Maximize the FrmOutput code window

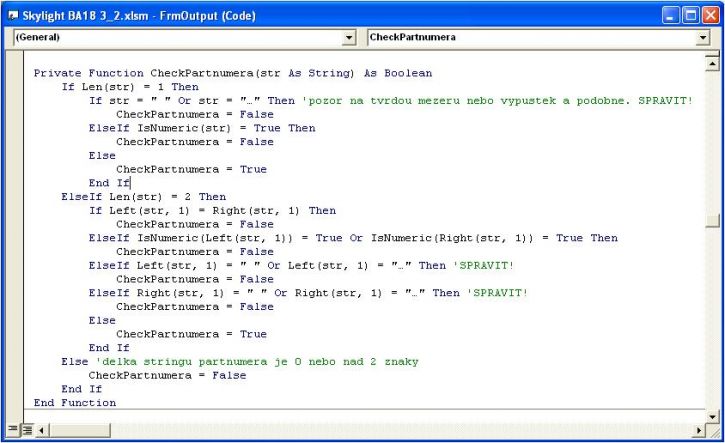pos(691,16)
